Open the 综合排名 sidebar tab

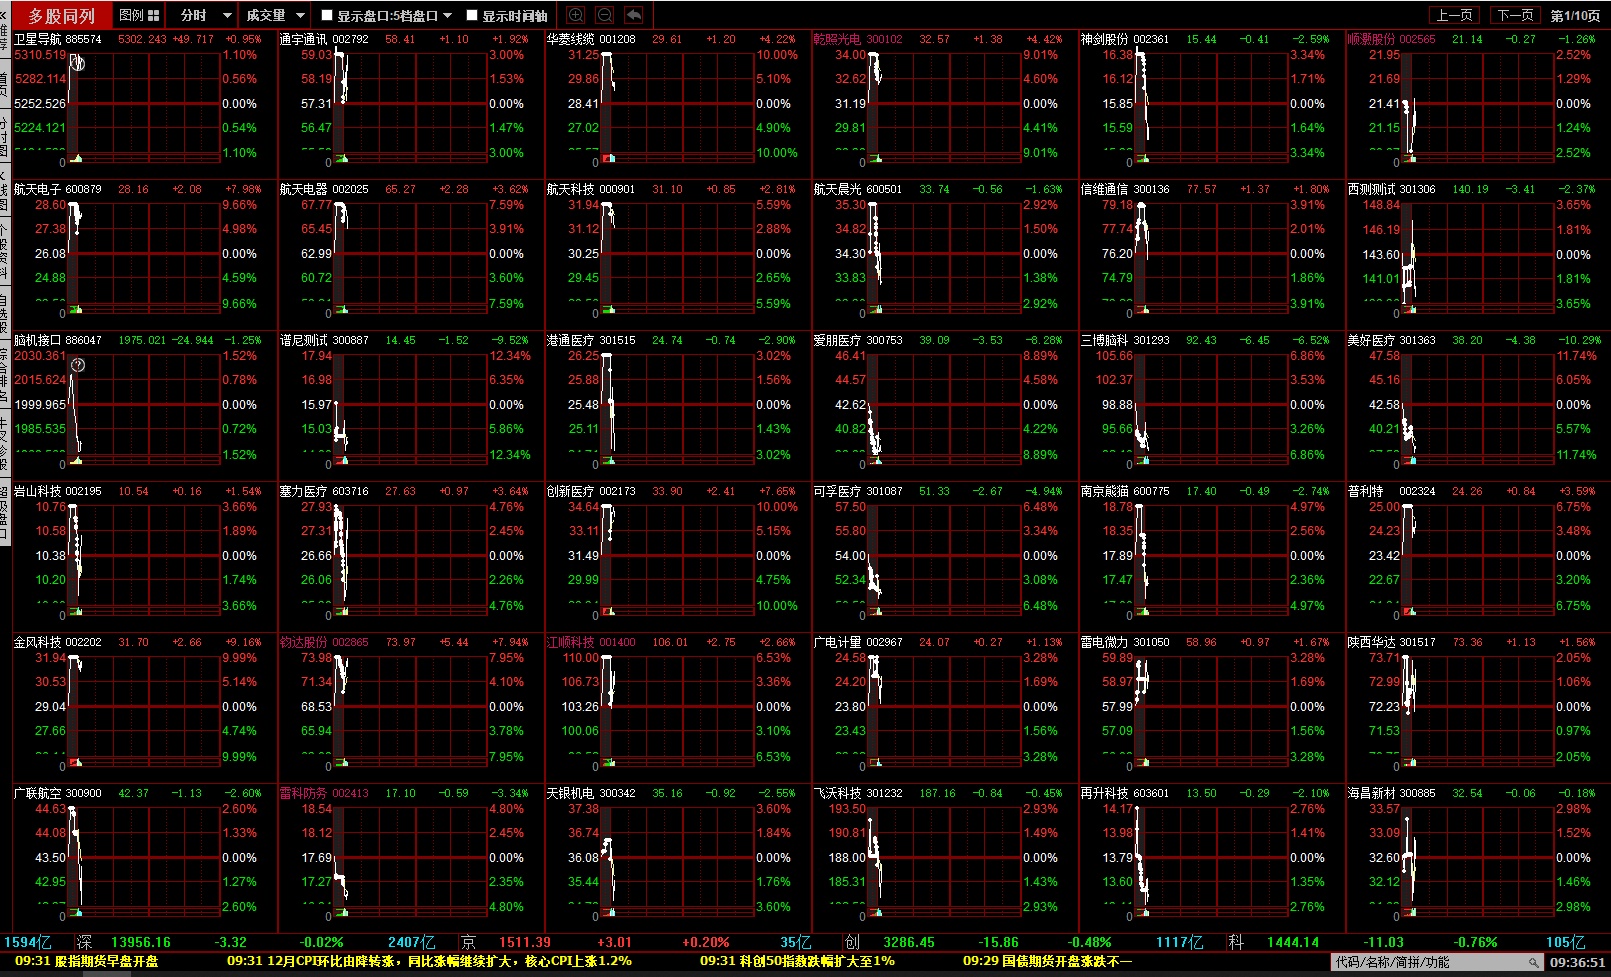tap(5, 375)
